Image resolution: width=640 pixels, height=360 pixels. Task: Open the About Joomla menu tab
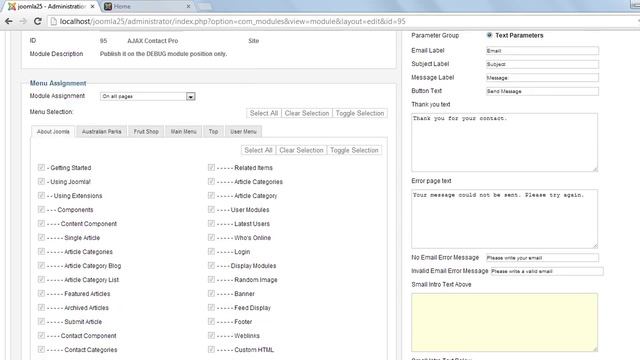(x=53, y=131)
